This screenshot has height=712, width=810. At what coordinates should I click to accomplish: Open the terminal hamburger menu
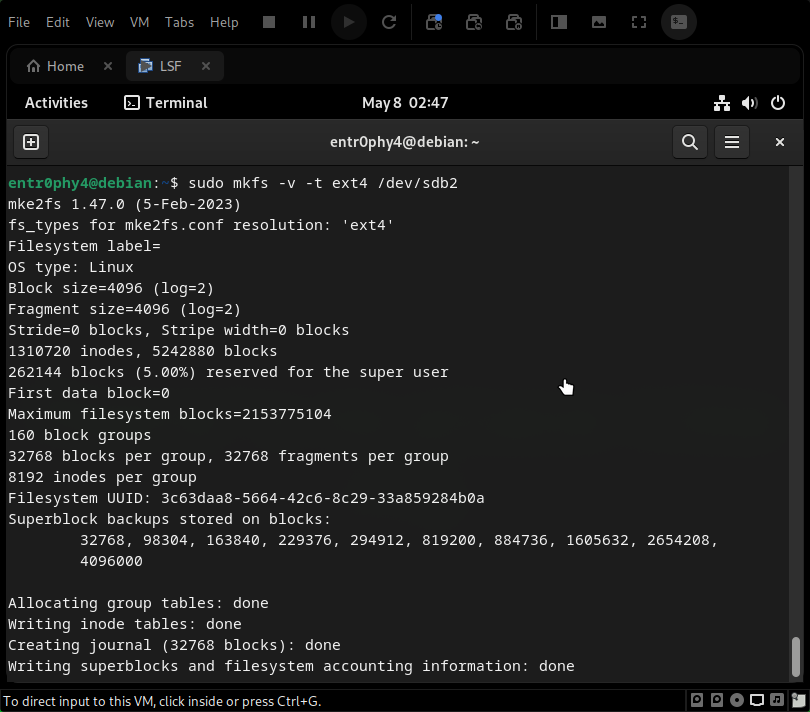[x=731, y=142]
